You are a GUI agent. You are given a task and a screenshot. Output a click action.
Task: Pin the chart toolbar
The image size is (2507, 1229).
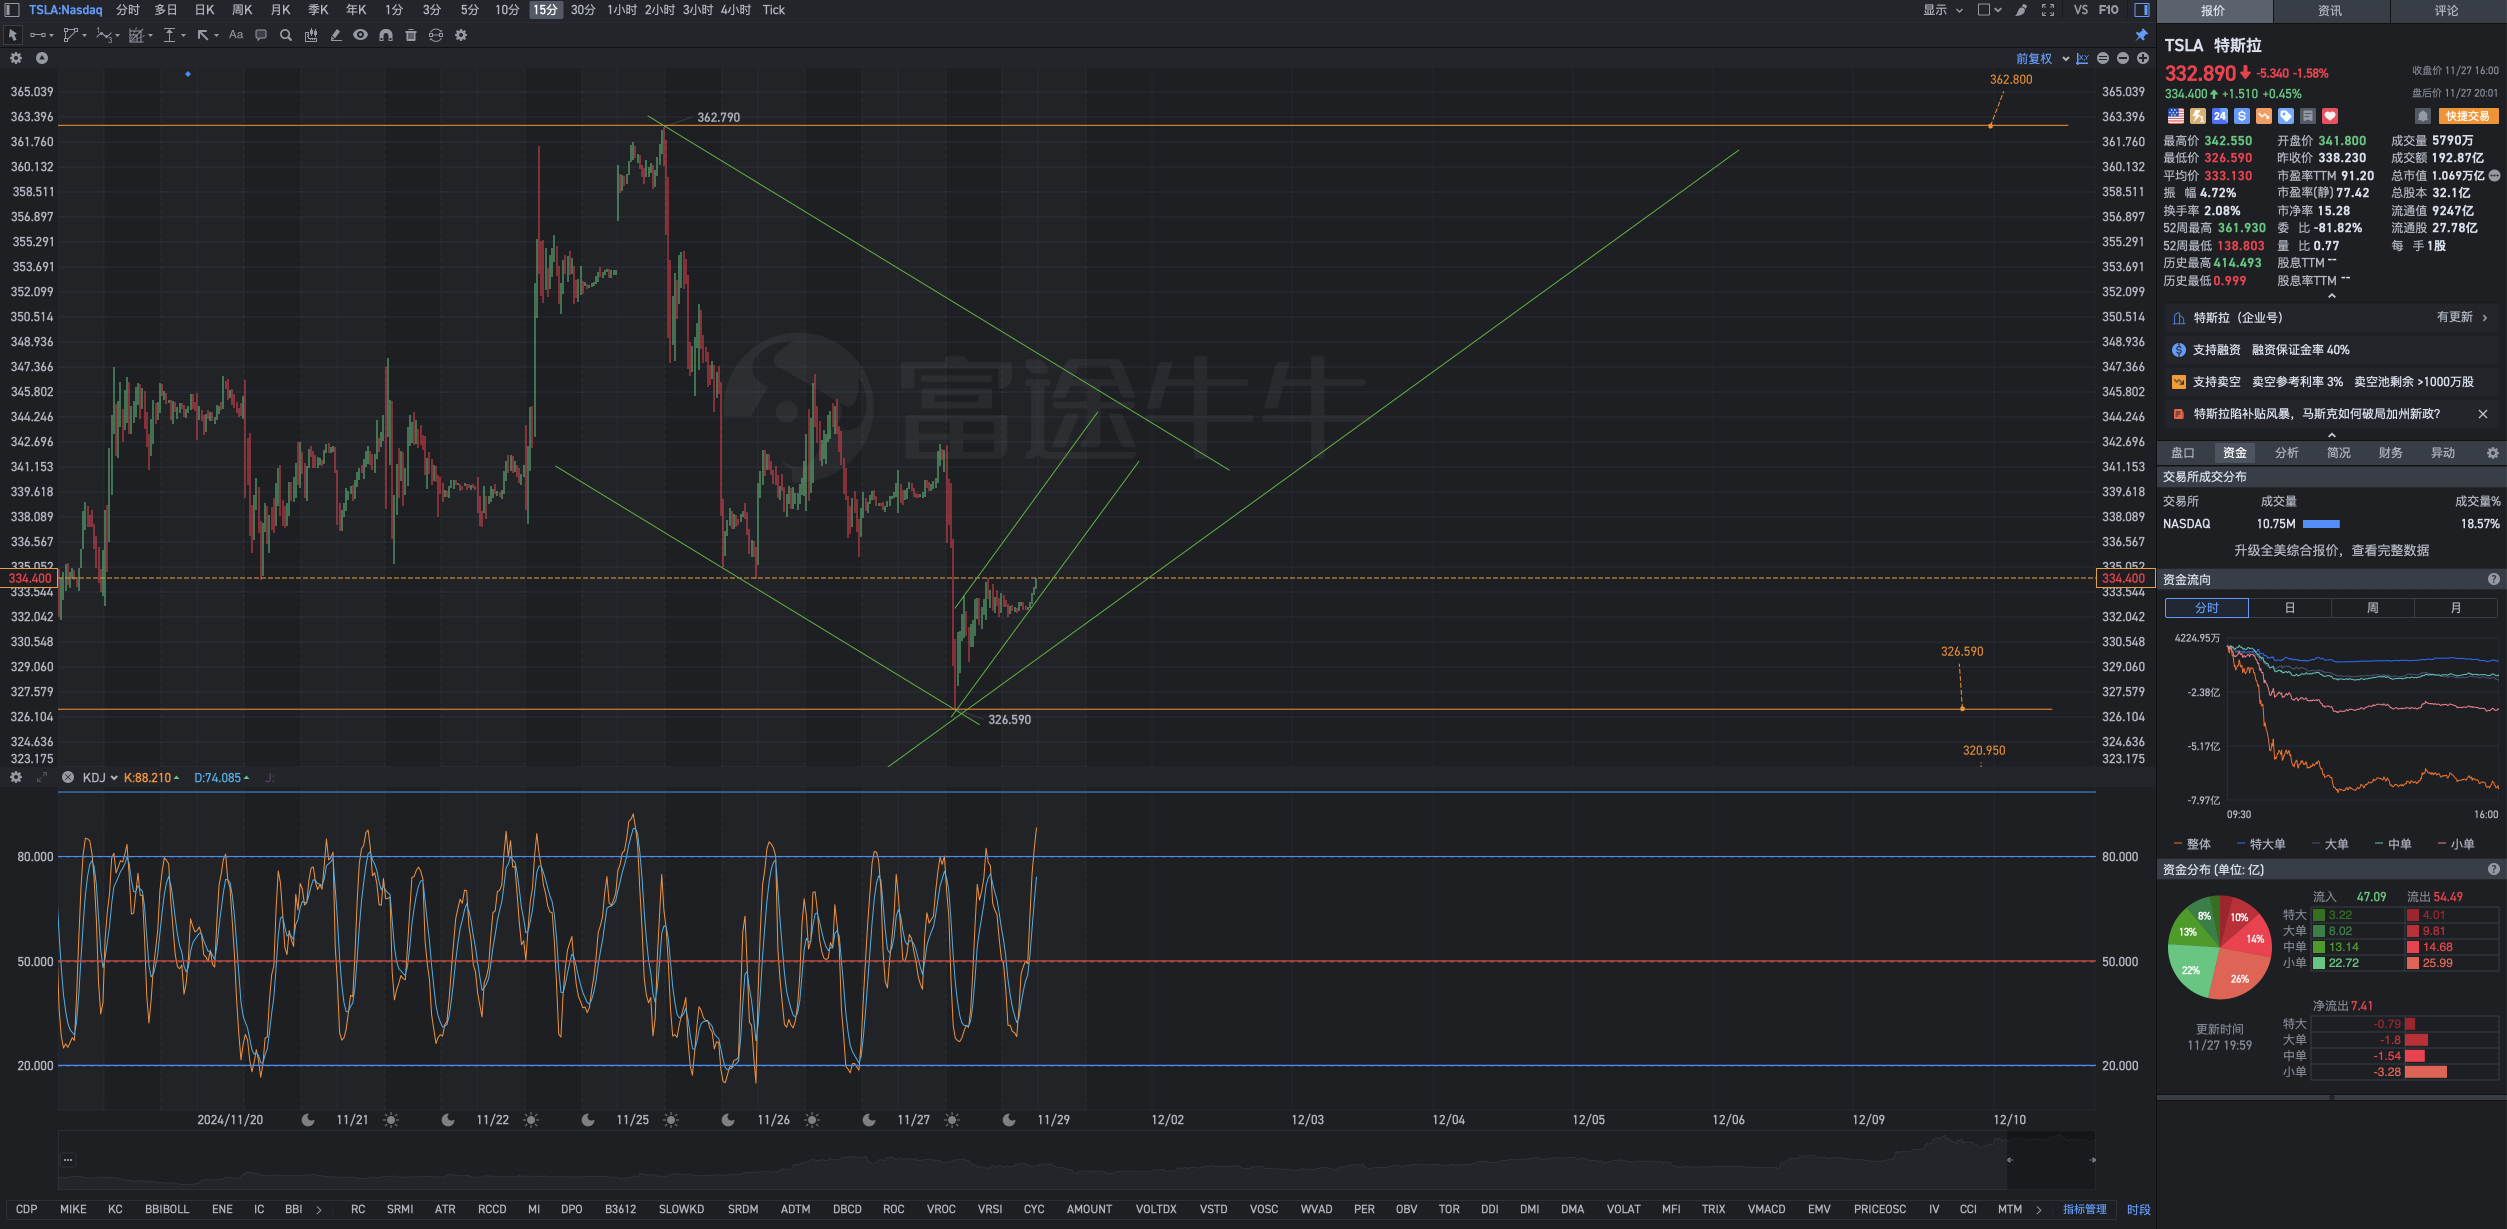click(x=2142, y=35)
